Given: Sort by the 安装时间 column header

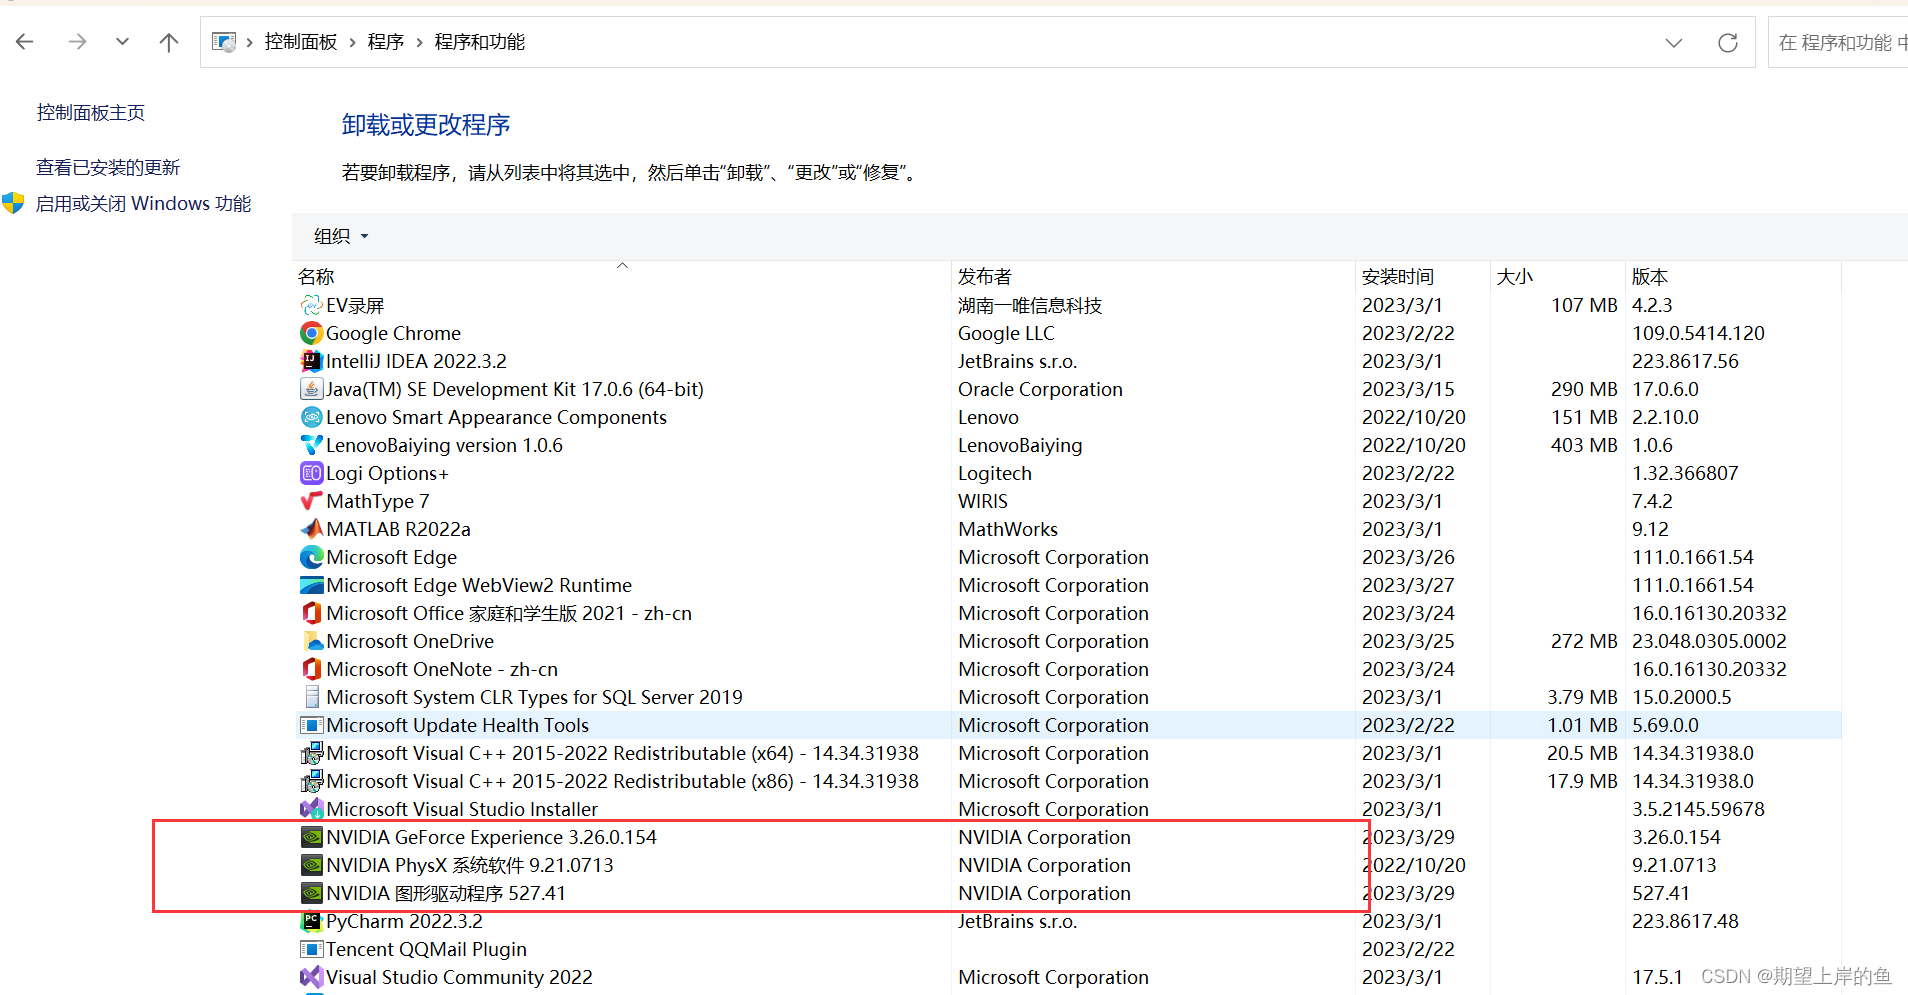Looking at the screenshot, I should tap(1398, 277).
